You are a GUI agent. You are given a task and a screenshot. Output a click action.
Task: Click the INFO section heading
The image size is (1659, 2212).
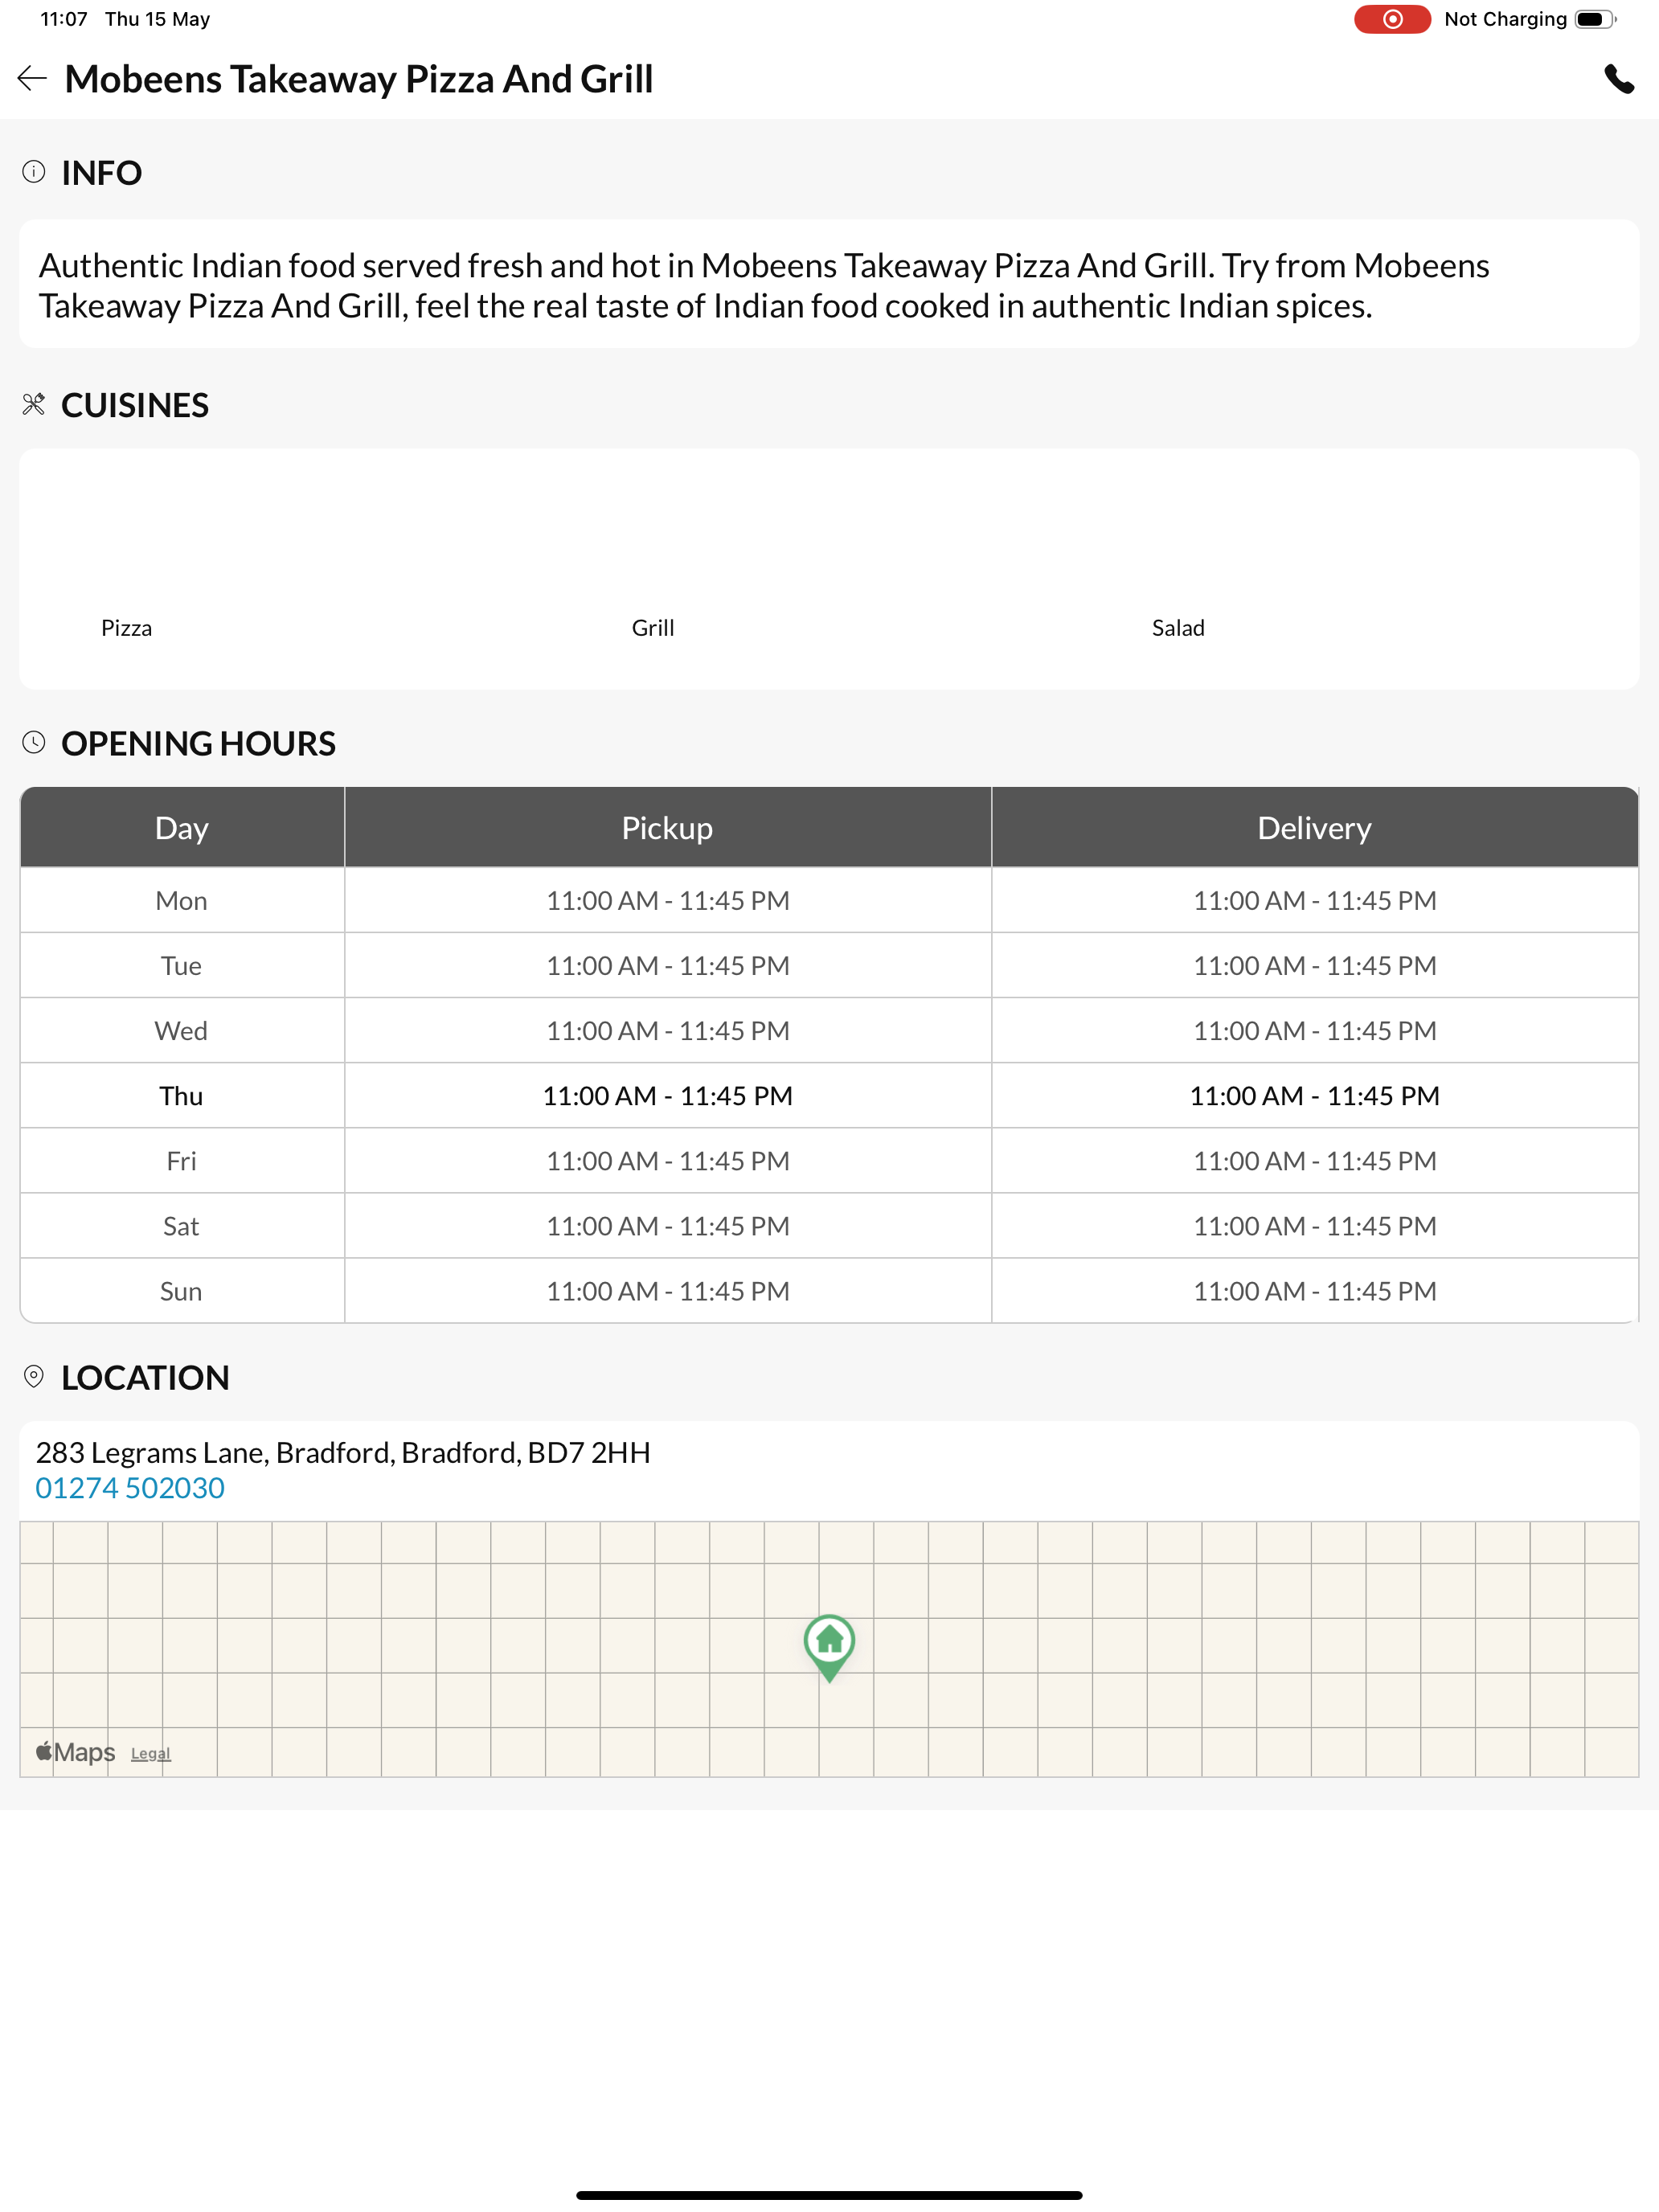coord(101,172)
